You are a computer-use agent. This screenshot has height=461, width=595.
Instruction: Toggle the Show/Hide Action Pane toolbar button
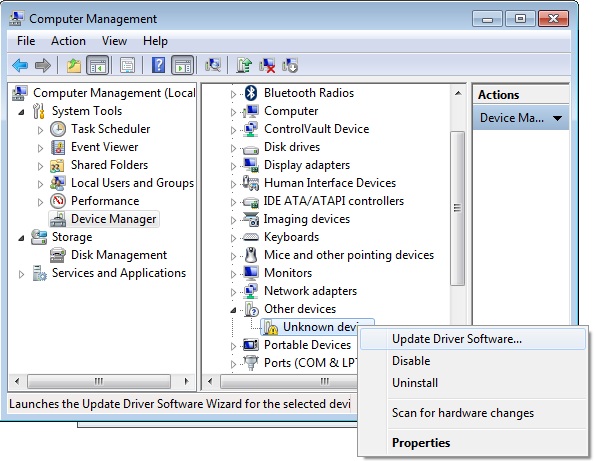click(183, 66)
